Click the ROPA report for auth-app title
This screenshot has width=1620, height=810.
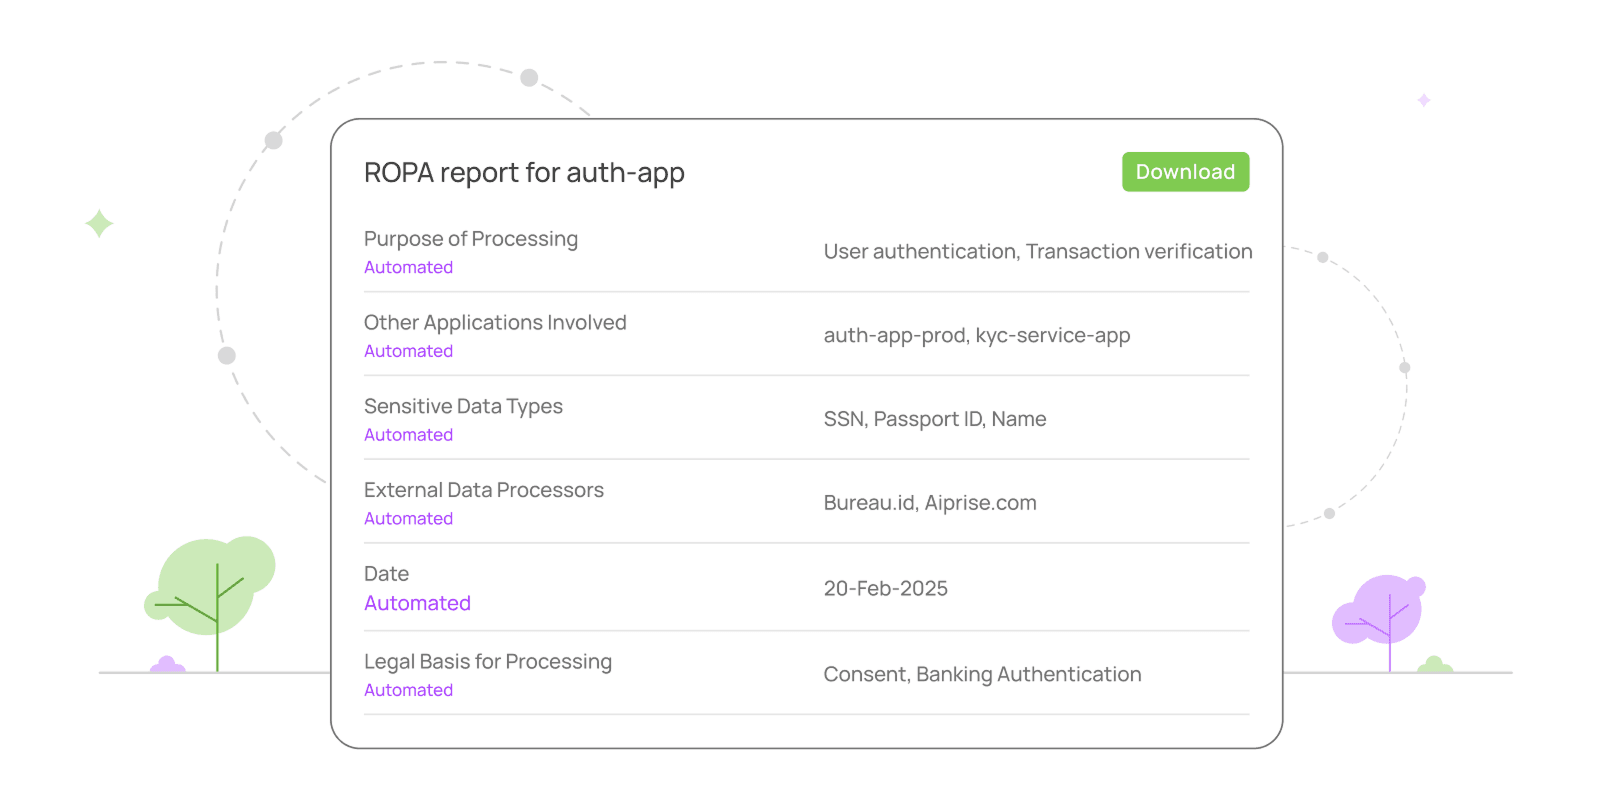click(x=524, y=173)
